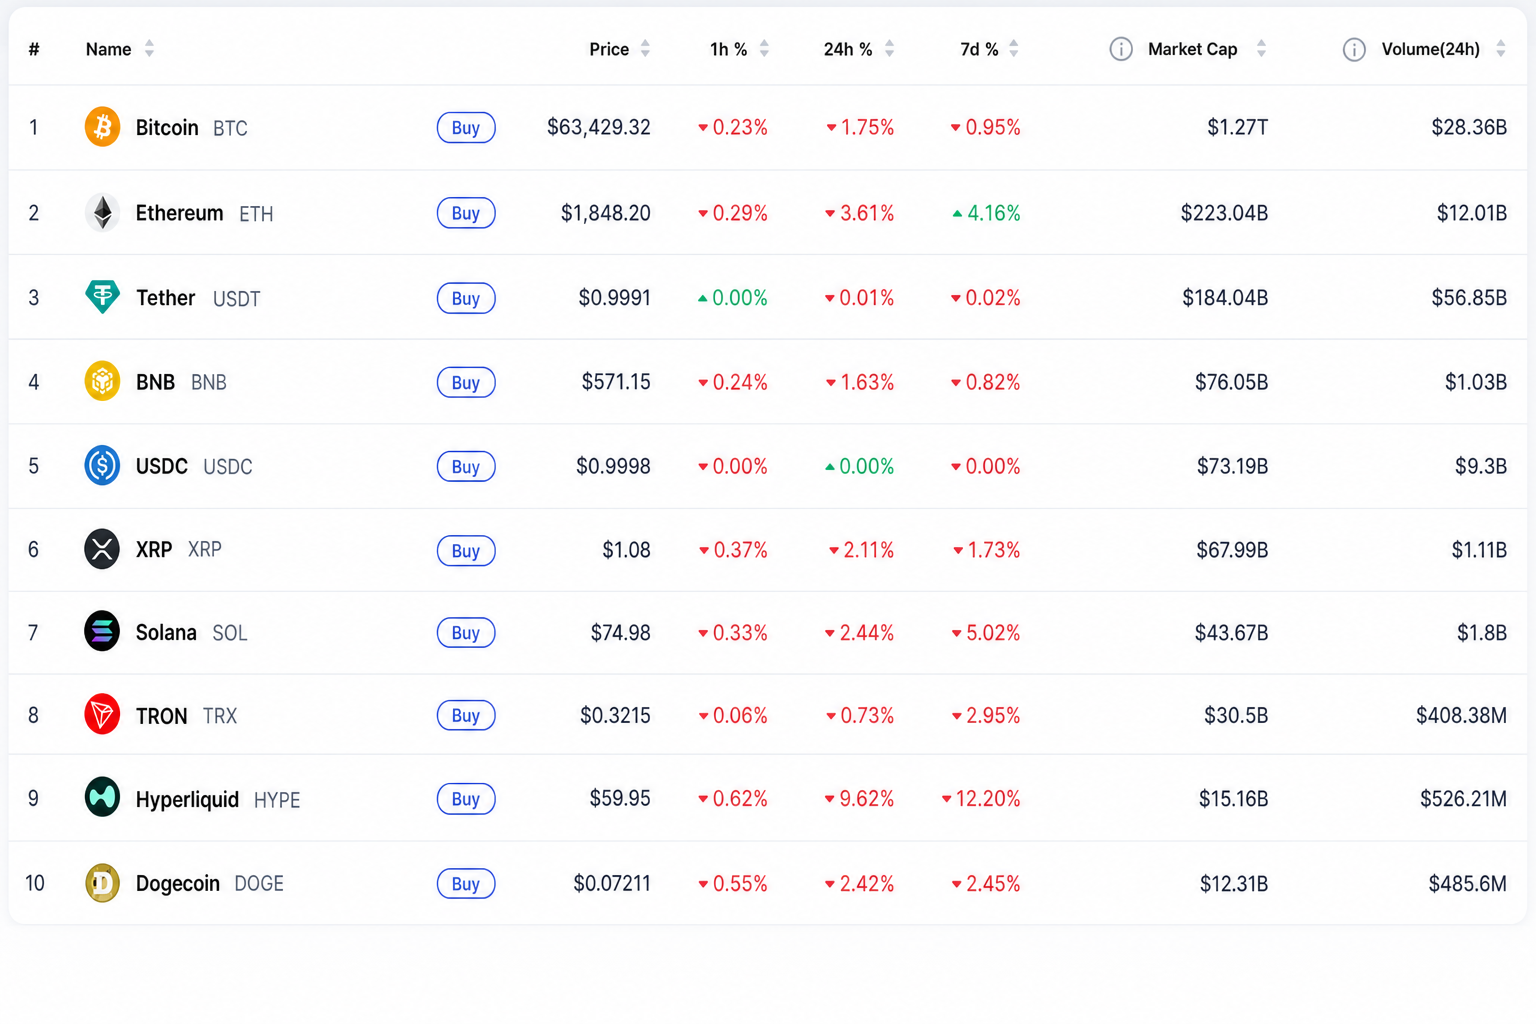Click the Hyperliquid logo icon
This screenshot has width=1536, height=1024.
tap(102, 798)
